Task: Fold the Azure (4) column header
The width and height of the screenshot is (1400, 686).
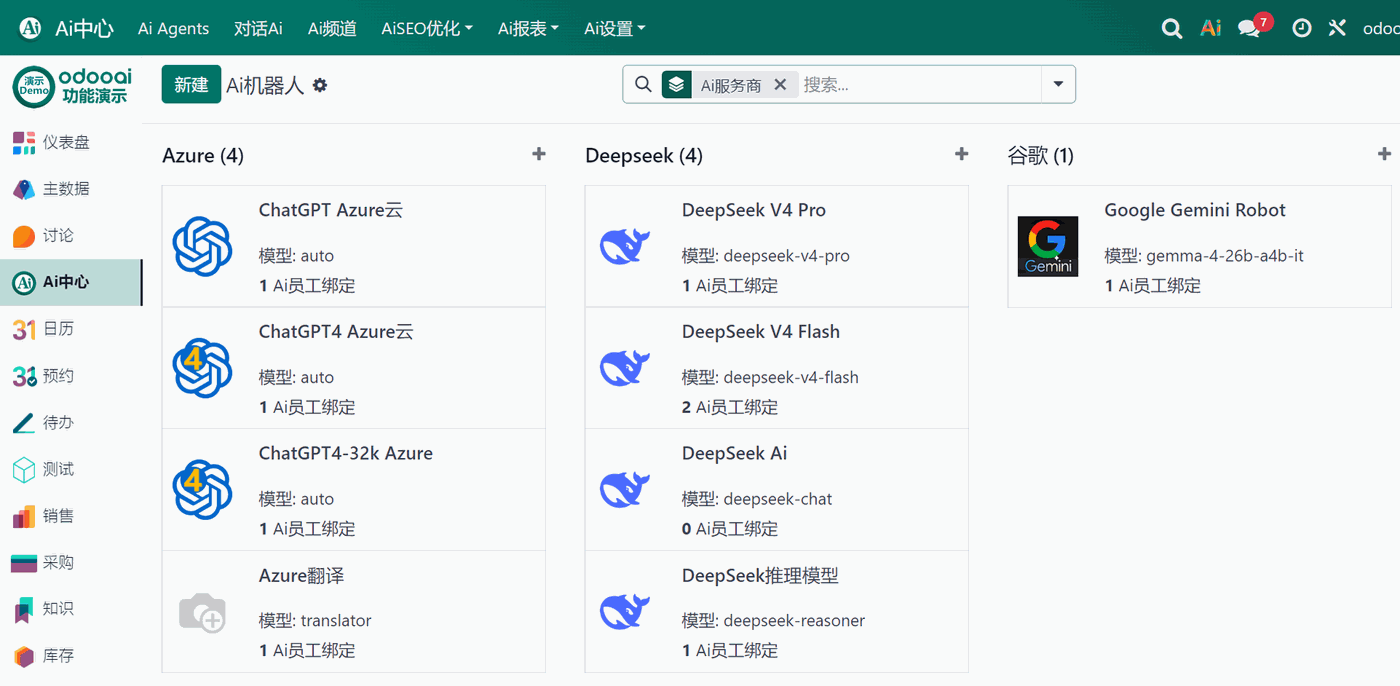Action: [x=203, y=155]
